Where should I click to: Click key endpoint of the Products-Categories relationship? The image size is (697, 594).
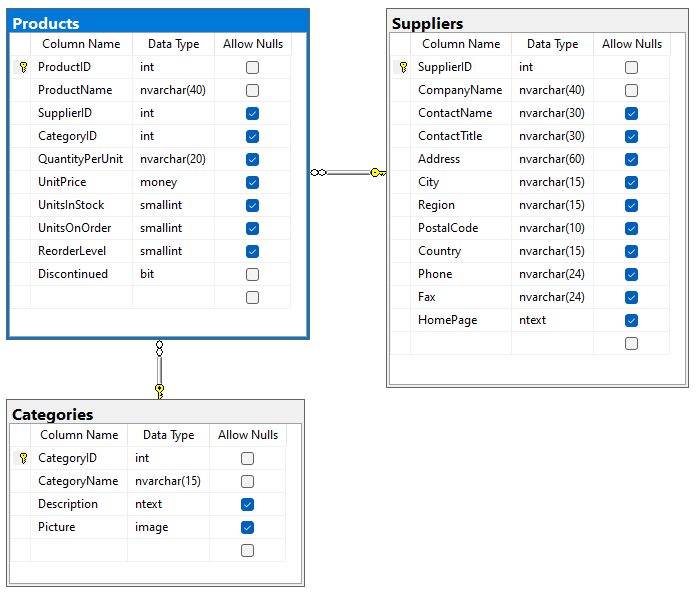pos(159,389)
